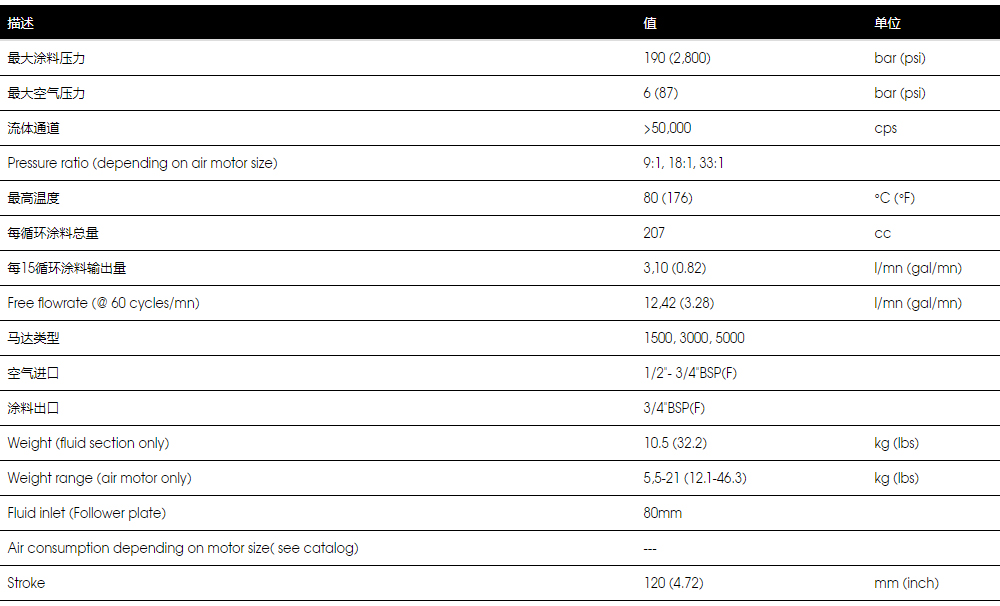Click the Stroke unit mm (inch)

[x=906, y=583]
